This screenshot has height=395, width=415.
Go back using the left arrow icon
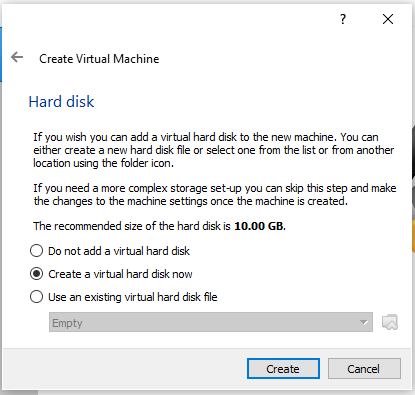point(17,57)
